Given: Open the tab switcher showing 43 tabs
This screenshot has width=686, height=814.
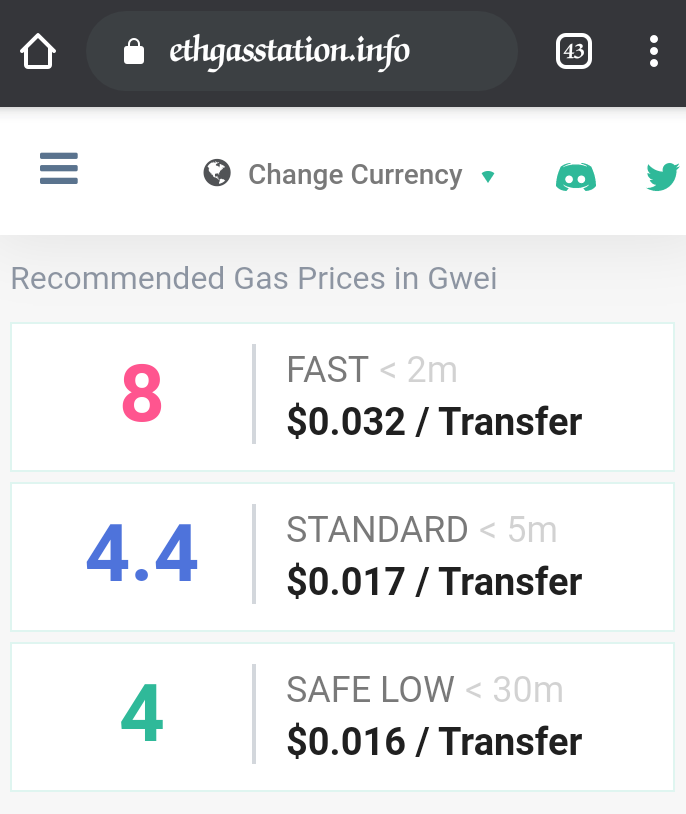Looking at the screenshot, I should (573, 51).
